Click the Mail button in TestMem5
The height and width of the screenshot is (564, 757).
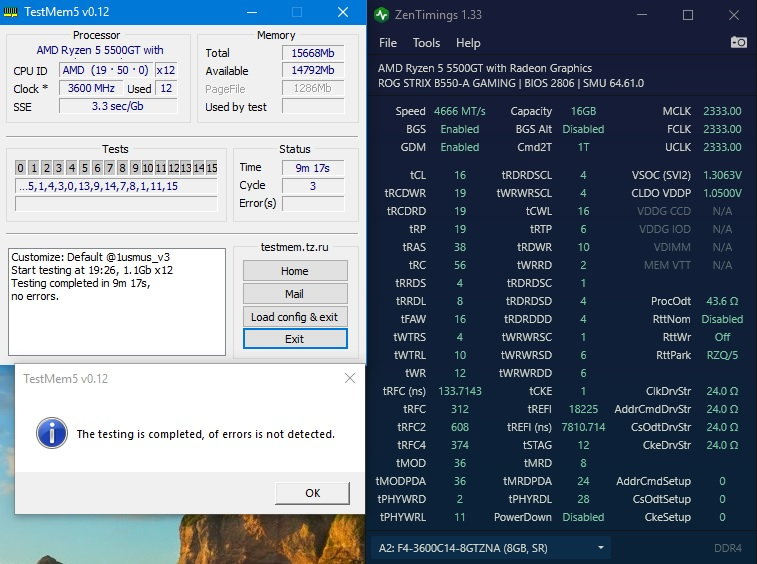tap(295, 294)
